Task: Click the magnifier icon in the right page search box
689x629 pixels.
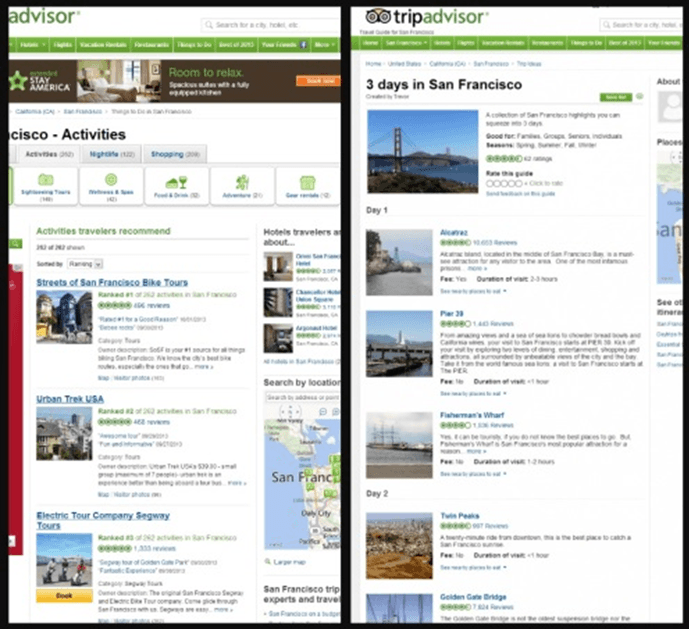Action: [606, 25]
